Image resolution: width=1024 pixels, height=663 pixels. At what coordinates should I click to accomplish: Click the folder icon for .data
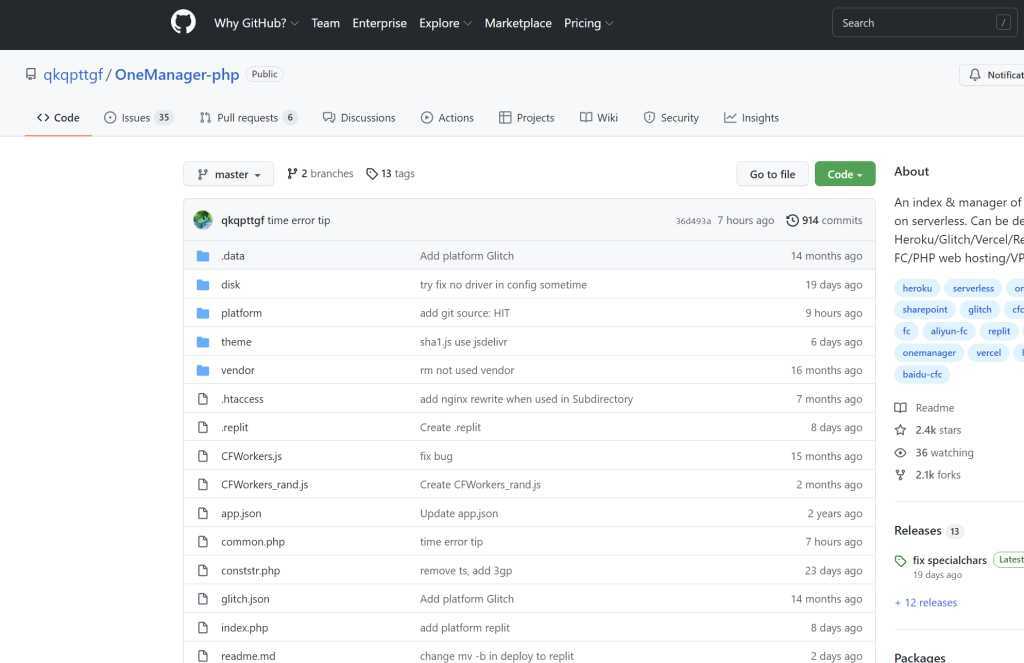(x=203, y=256)
